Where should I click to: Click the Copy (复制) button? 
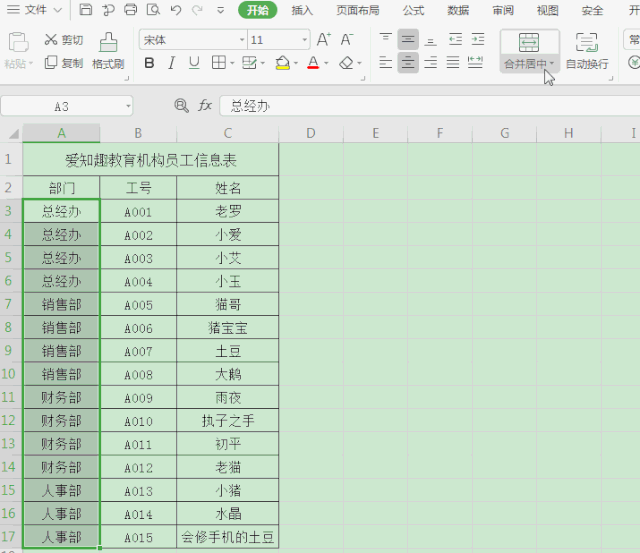click(64, 63)
